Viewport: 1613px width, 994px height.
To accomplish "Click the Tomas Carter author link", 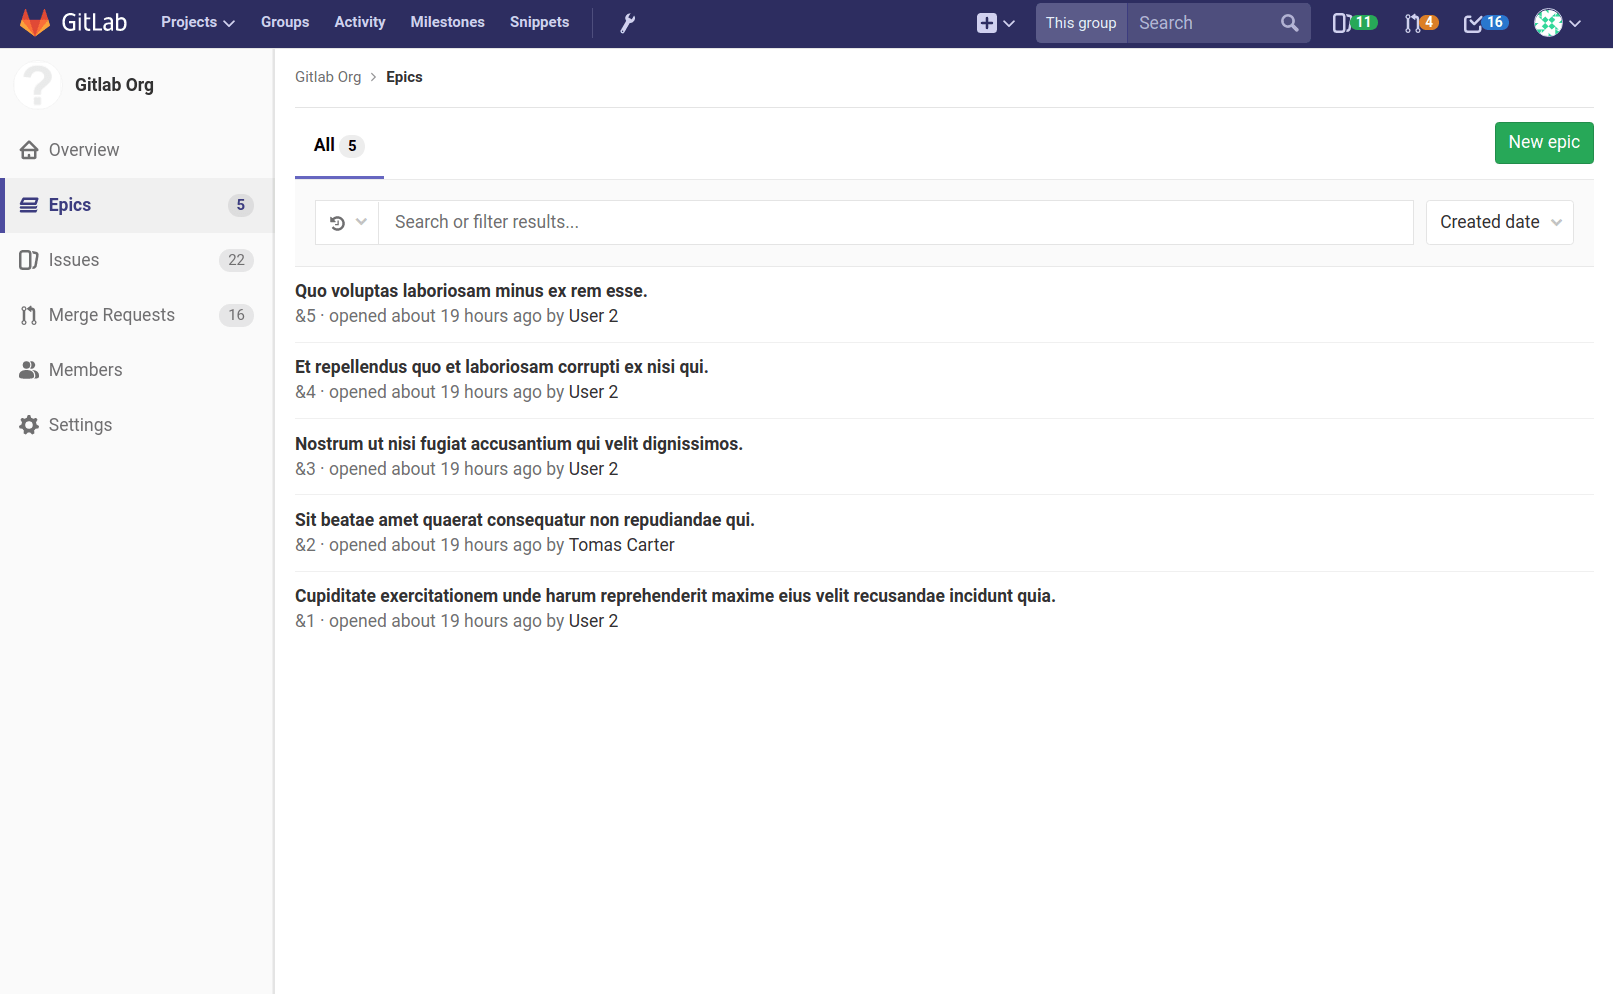I will pyautogui.click(x=621, y=545).
